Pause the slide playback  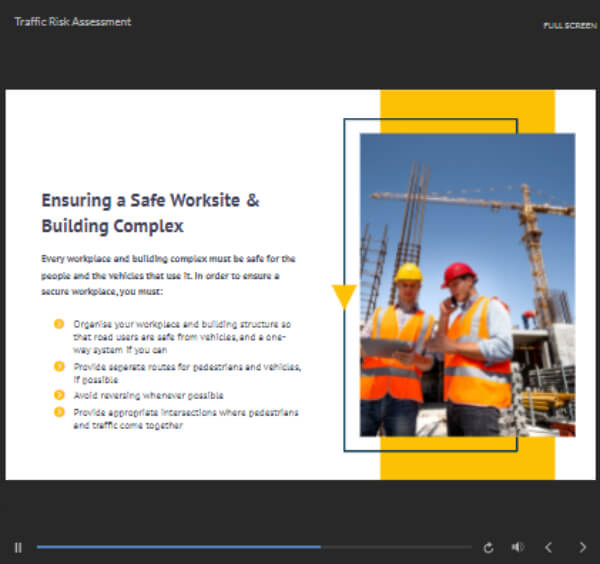point(18,547)
